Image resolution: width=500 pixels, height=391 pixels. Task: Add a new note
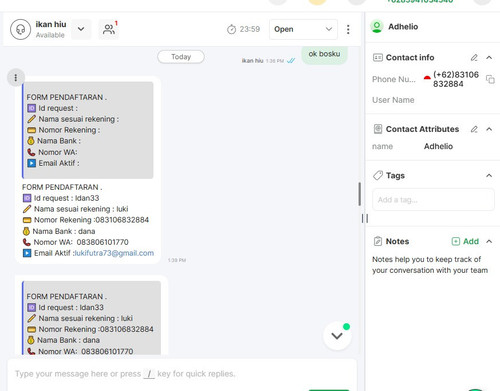(465, 241)
